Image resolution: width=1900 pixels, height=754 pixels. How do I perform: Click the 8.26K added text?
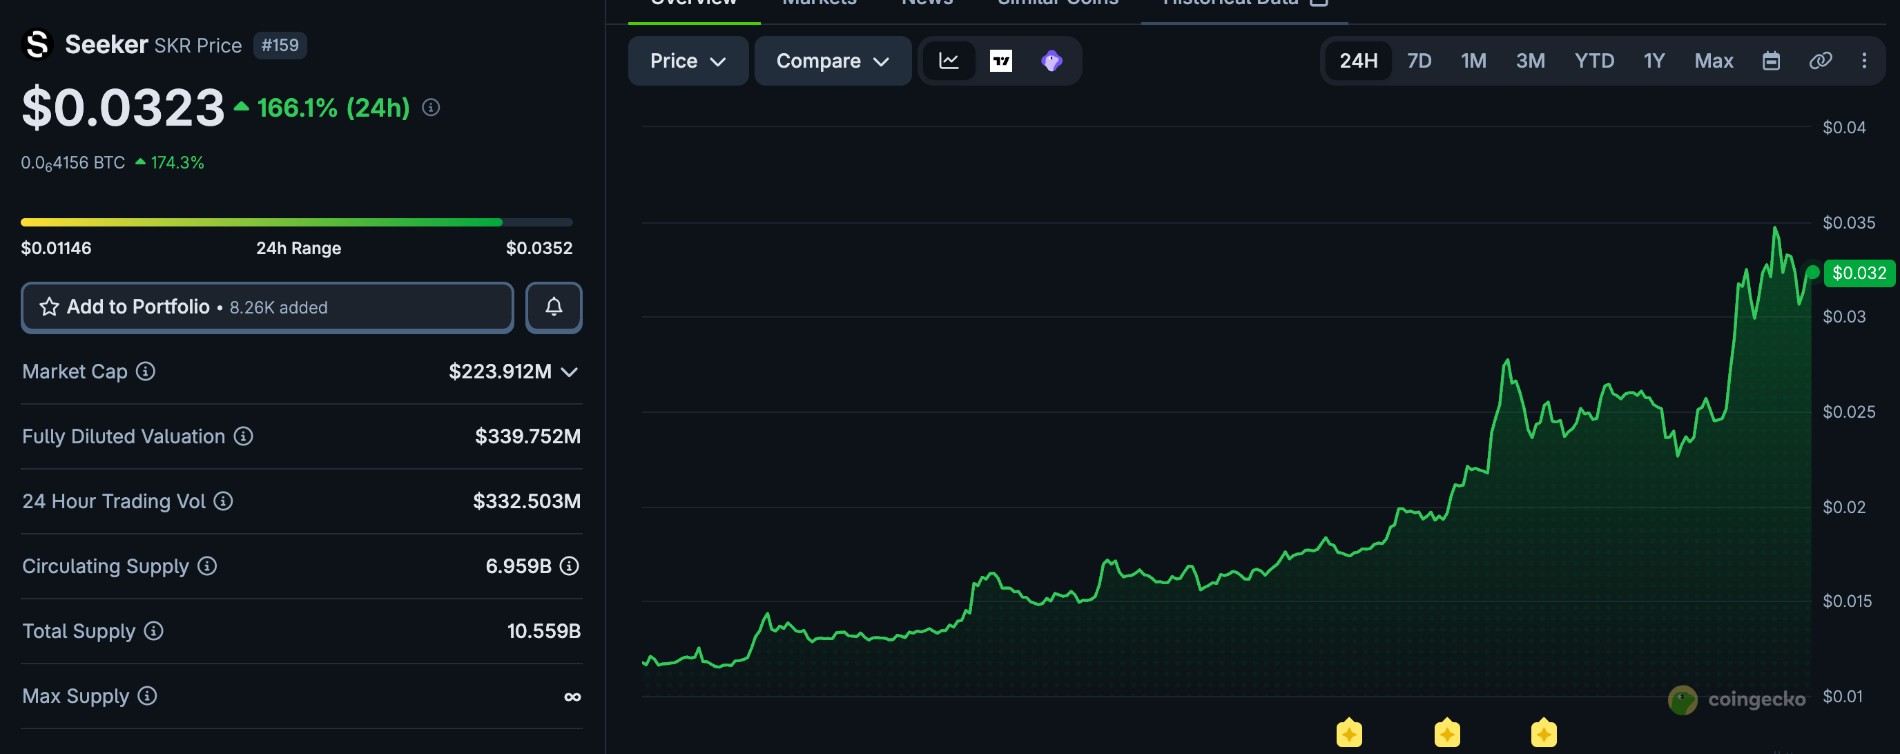click(279, 308)
